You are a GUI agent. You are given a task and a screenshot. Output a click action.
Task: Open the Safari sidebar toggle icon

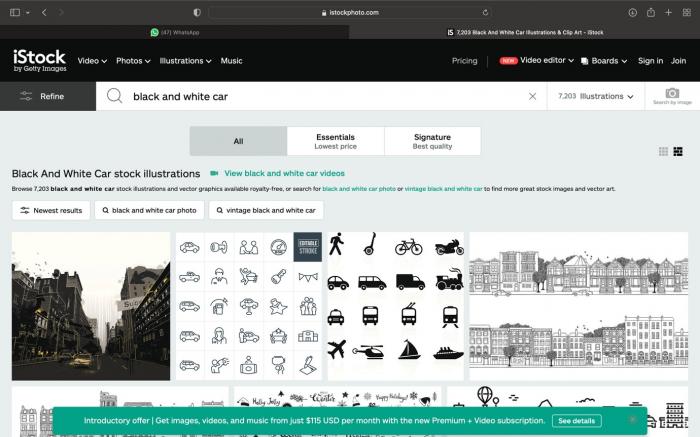15,12
